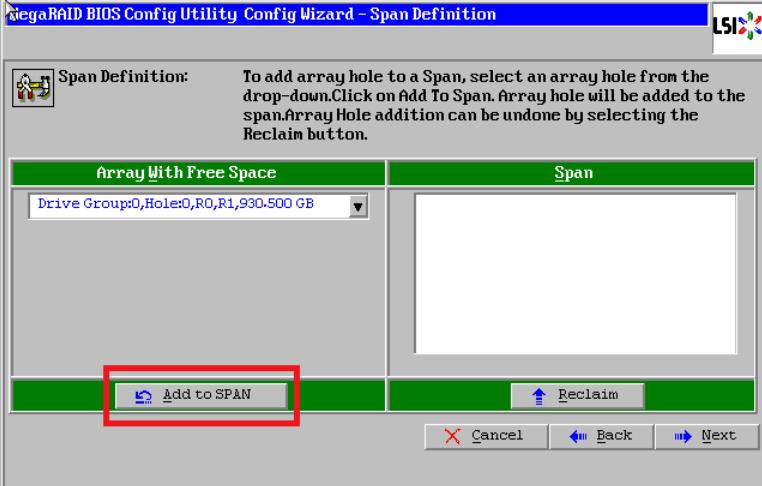Click the Add to SPAN button
Screen dimensions: 762x486
[201, 395]
